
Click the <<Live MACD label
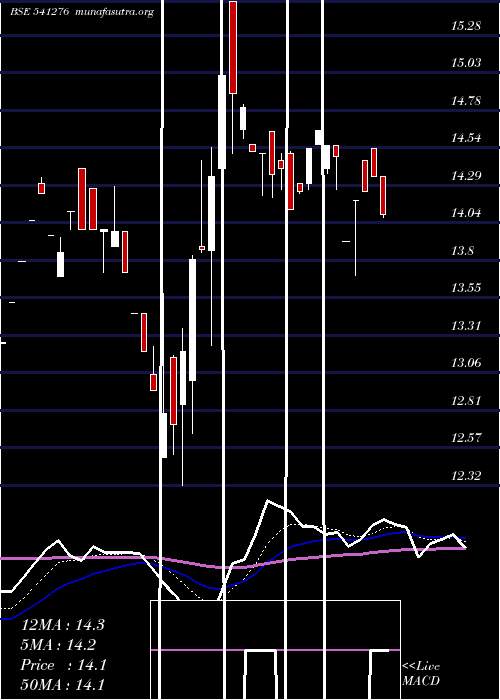[x=421, y=673]
